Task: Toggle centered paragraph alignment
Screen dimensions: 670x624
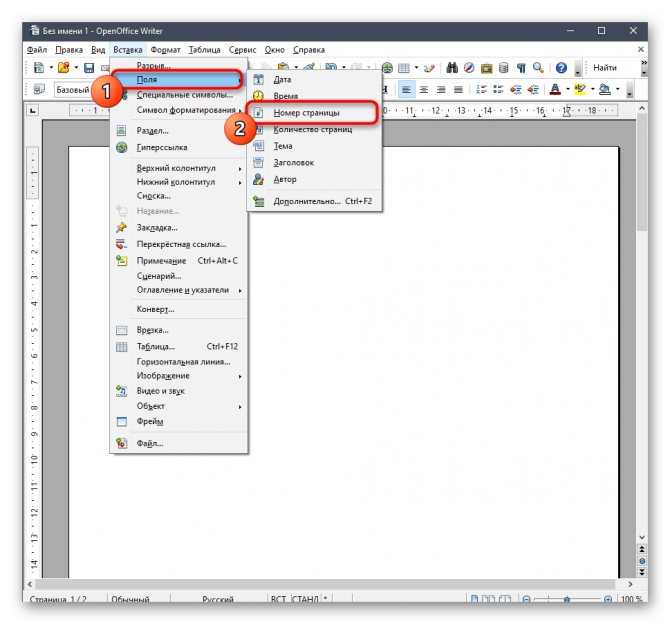Action: click(423, 89)
